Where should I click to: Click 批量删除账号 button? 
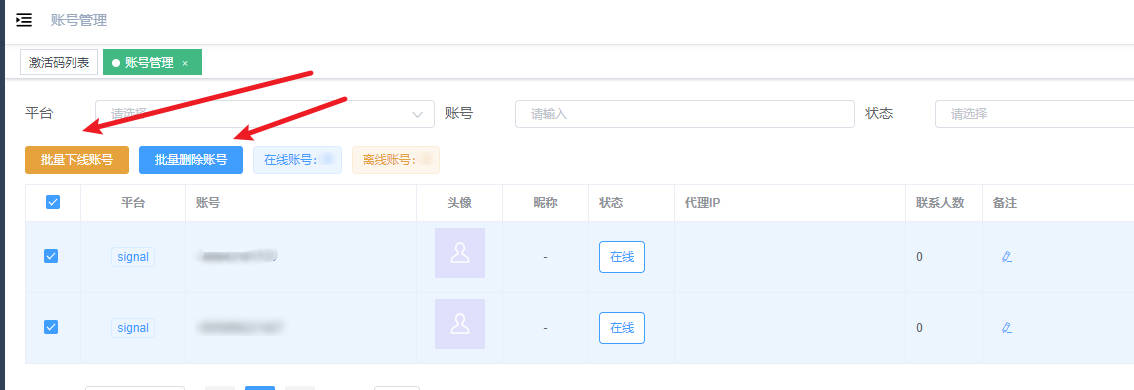click(191, 160)
